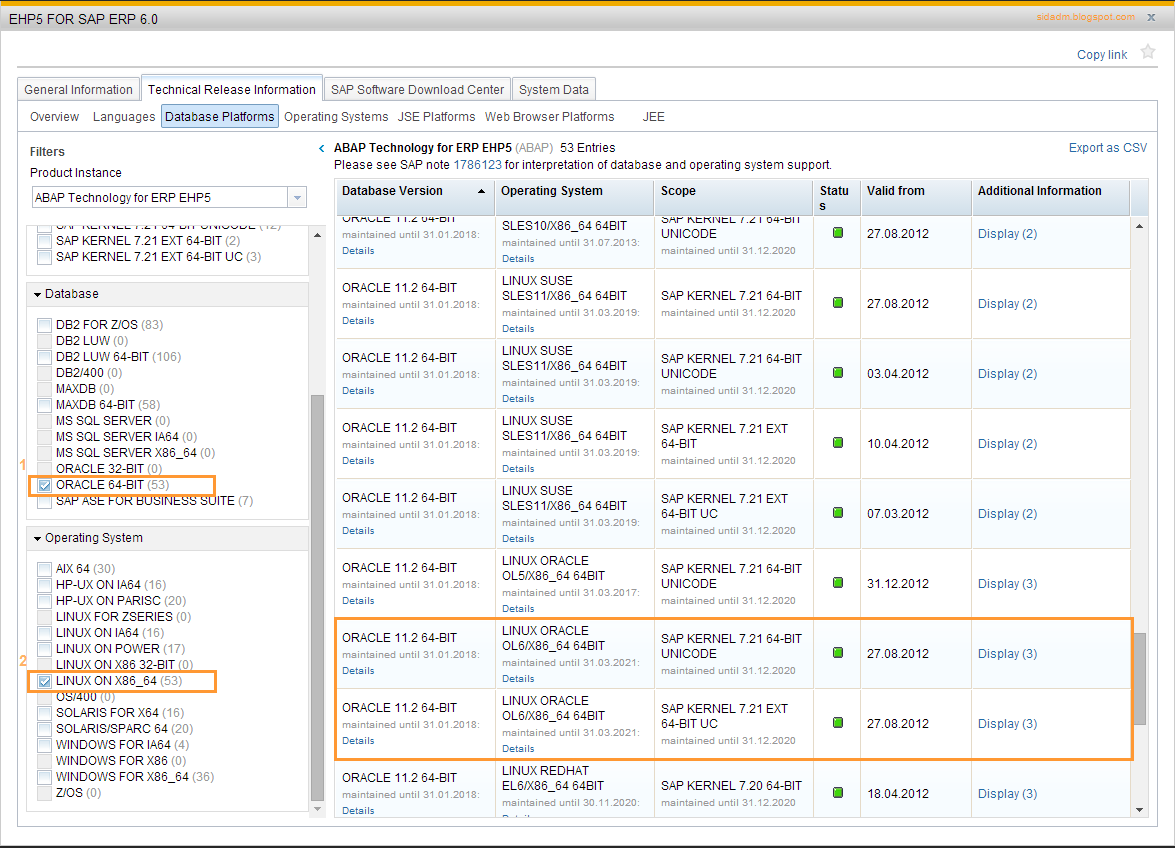Viewport: 1175px width, 848px height.
Task: Click the Export as CSV link
Action: (1107, 147)
